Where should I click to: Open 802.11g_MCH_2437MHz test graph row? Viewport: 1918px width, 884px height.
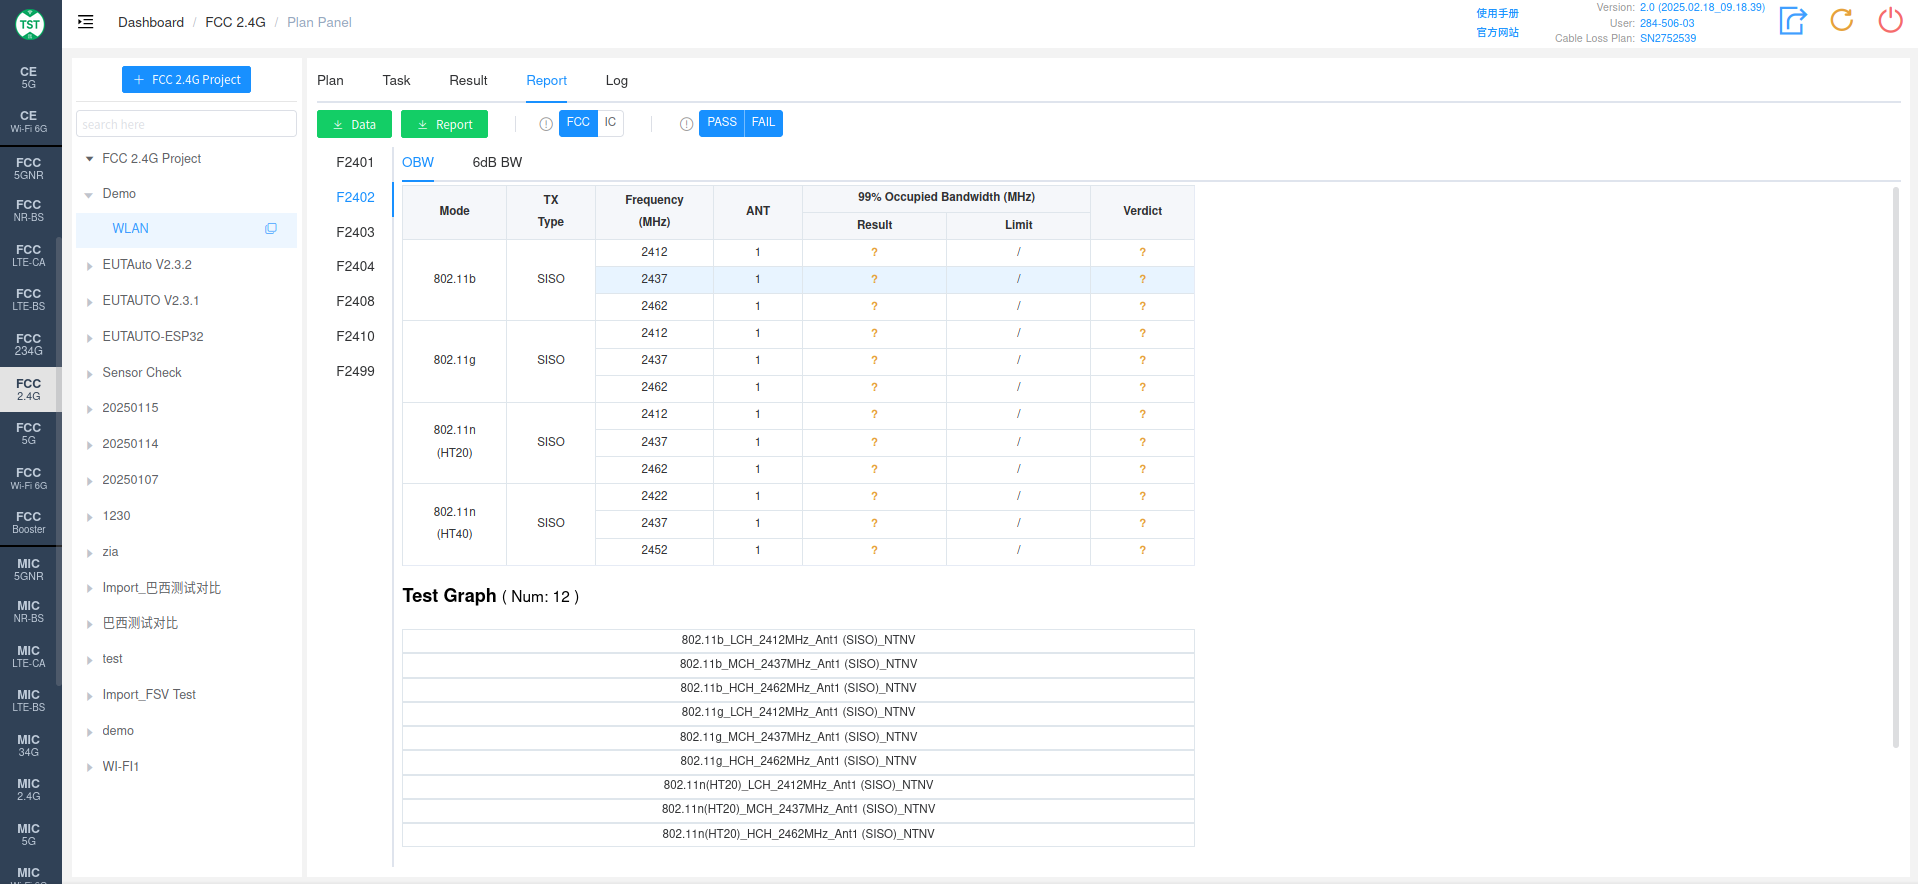(x=798, y=738)
